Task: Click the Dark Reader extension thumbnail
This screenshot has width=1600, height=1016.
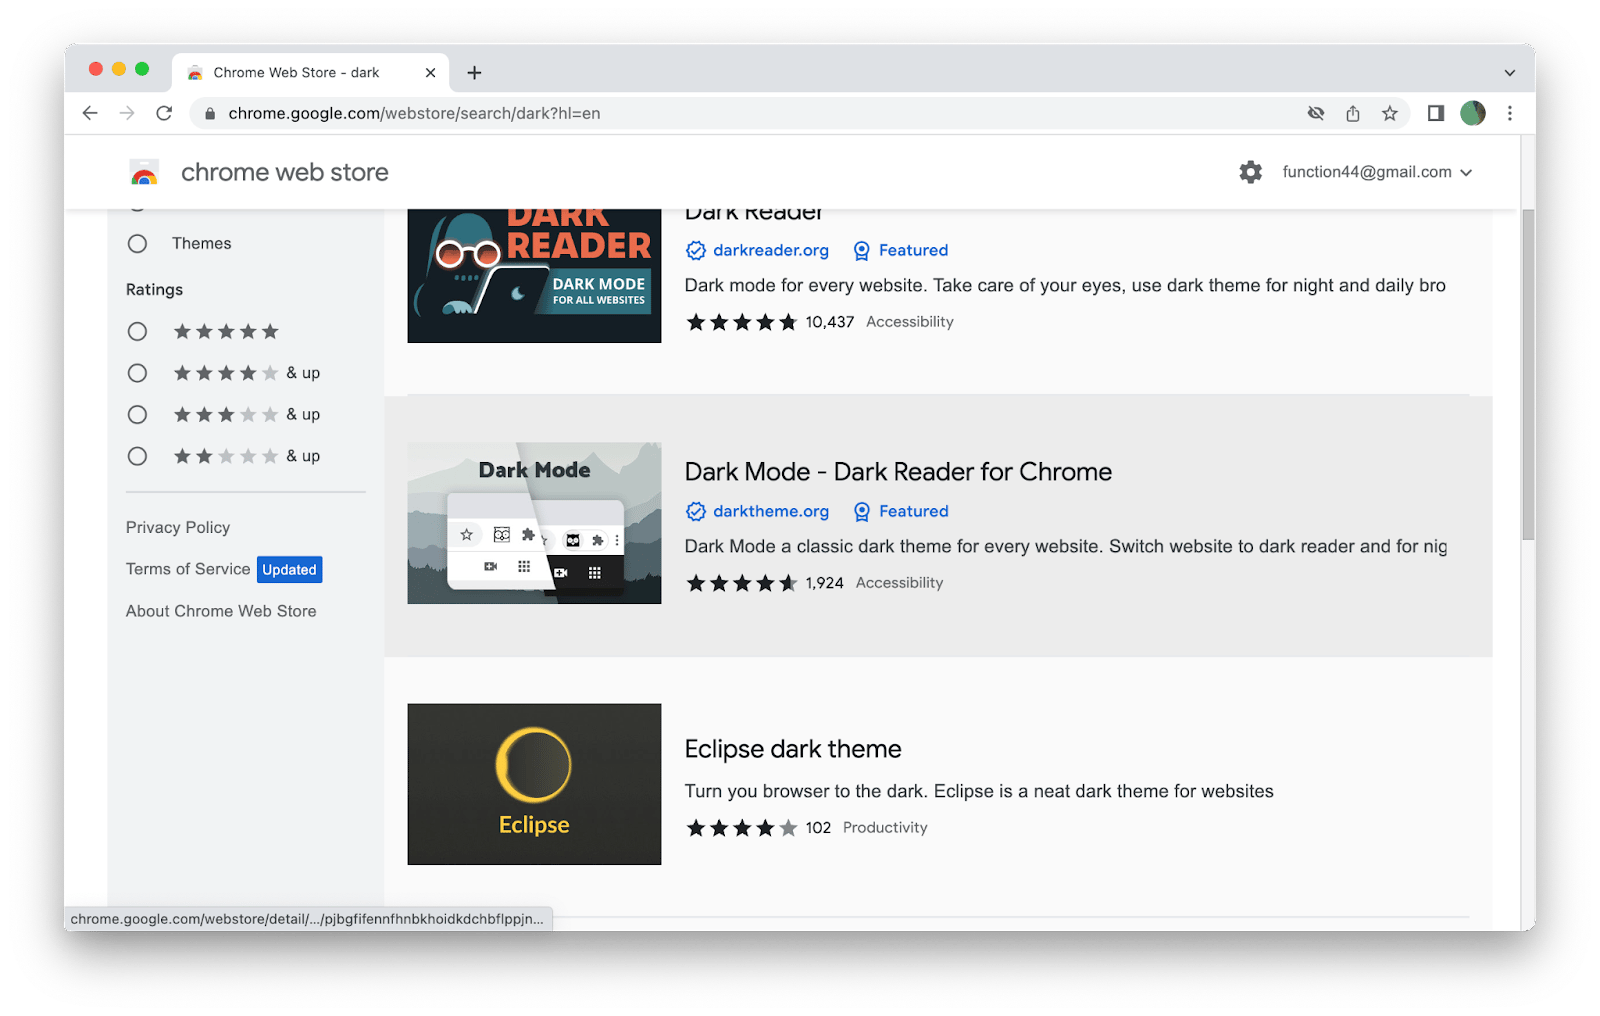Action: [x=534, y=276]
